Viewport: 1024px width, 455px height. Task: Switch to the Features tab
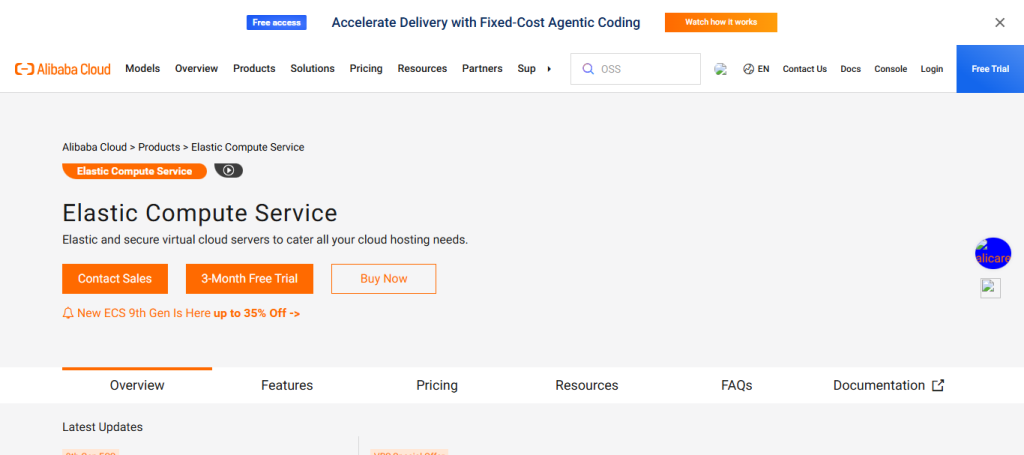point(287,385)
